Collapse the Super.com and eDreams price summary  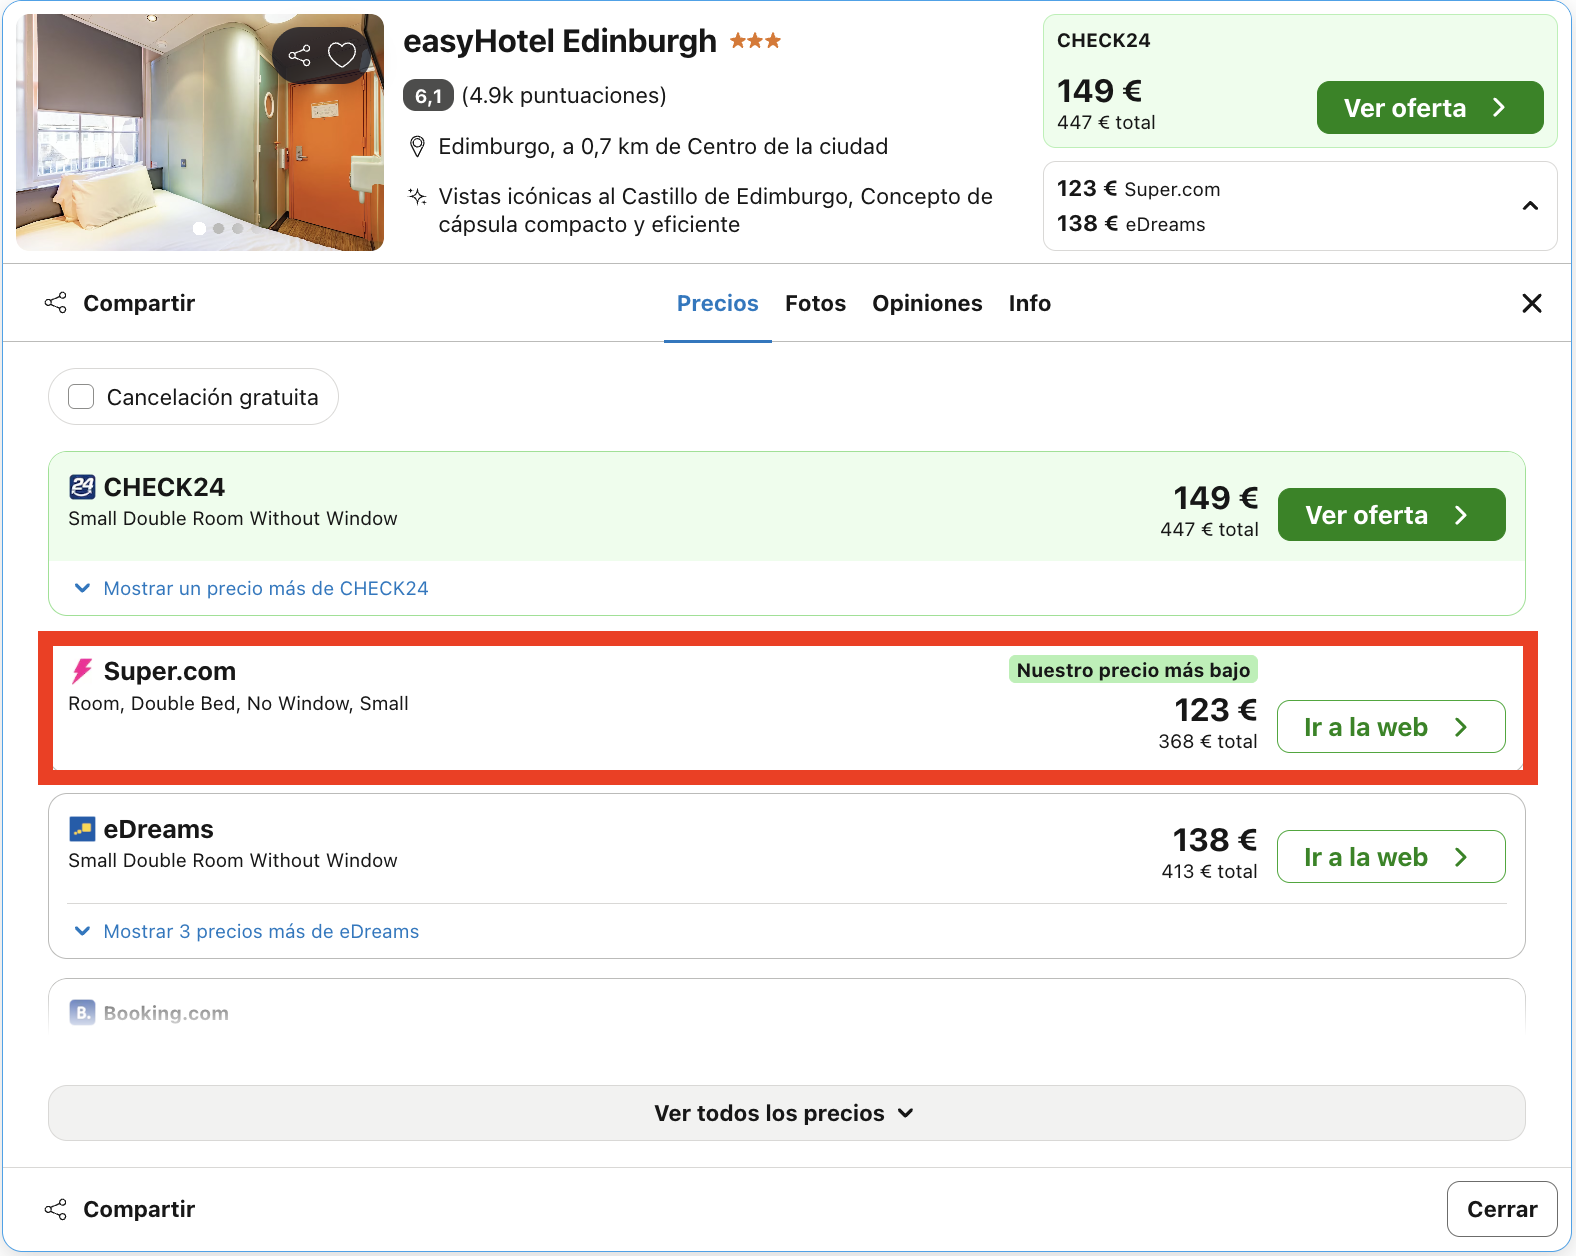point(1530,206)
